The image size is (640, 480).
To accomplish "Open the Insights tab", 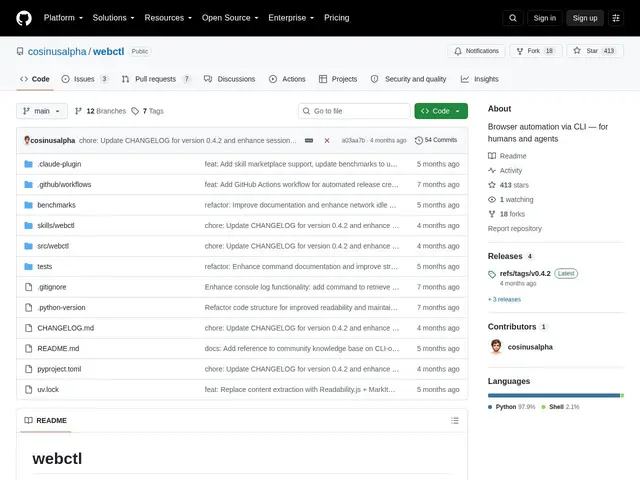I will coord(480,79).
